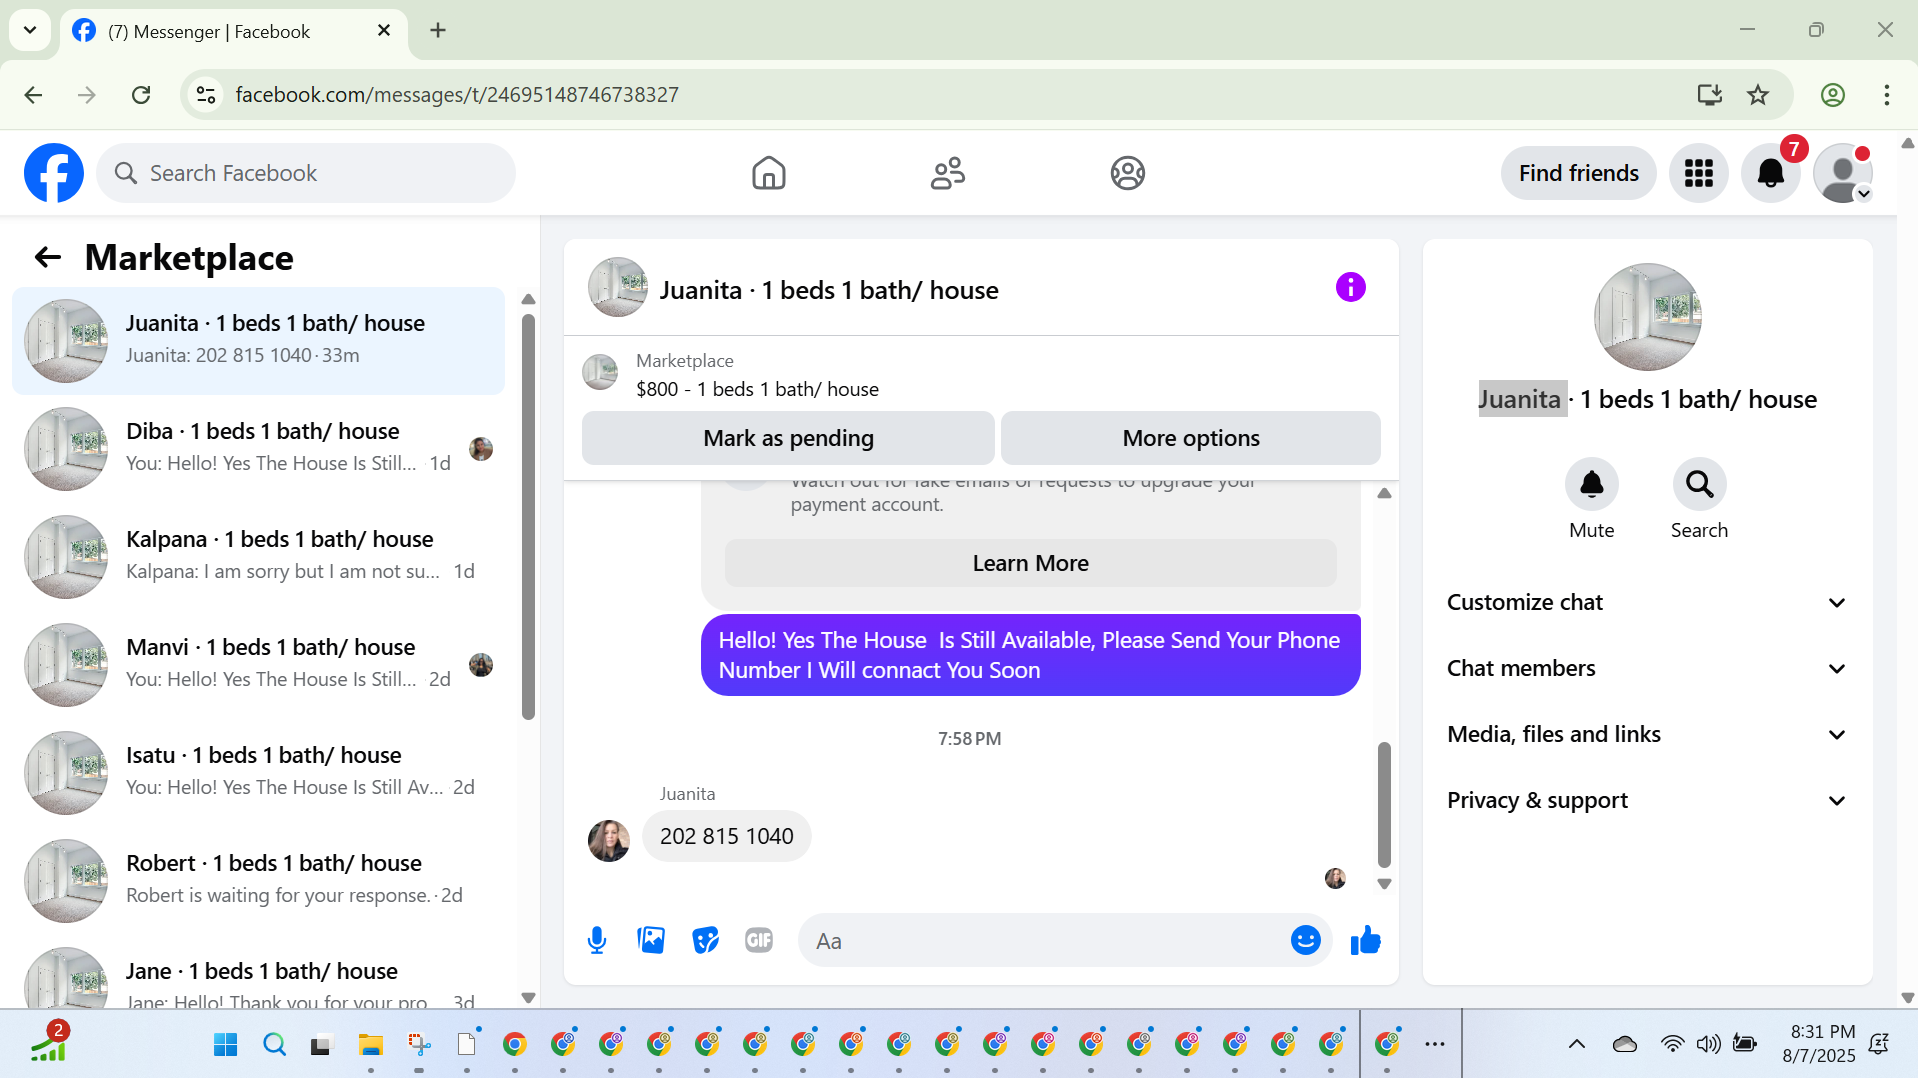Show taskbar overflow apps with the ellipsis

[1434, 1045]
